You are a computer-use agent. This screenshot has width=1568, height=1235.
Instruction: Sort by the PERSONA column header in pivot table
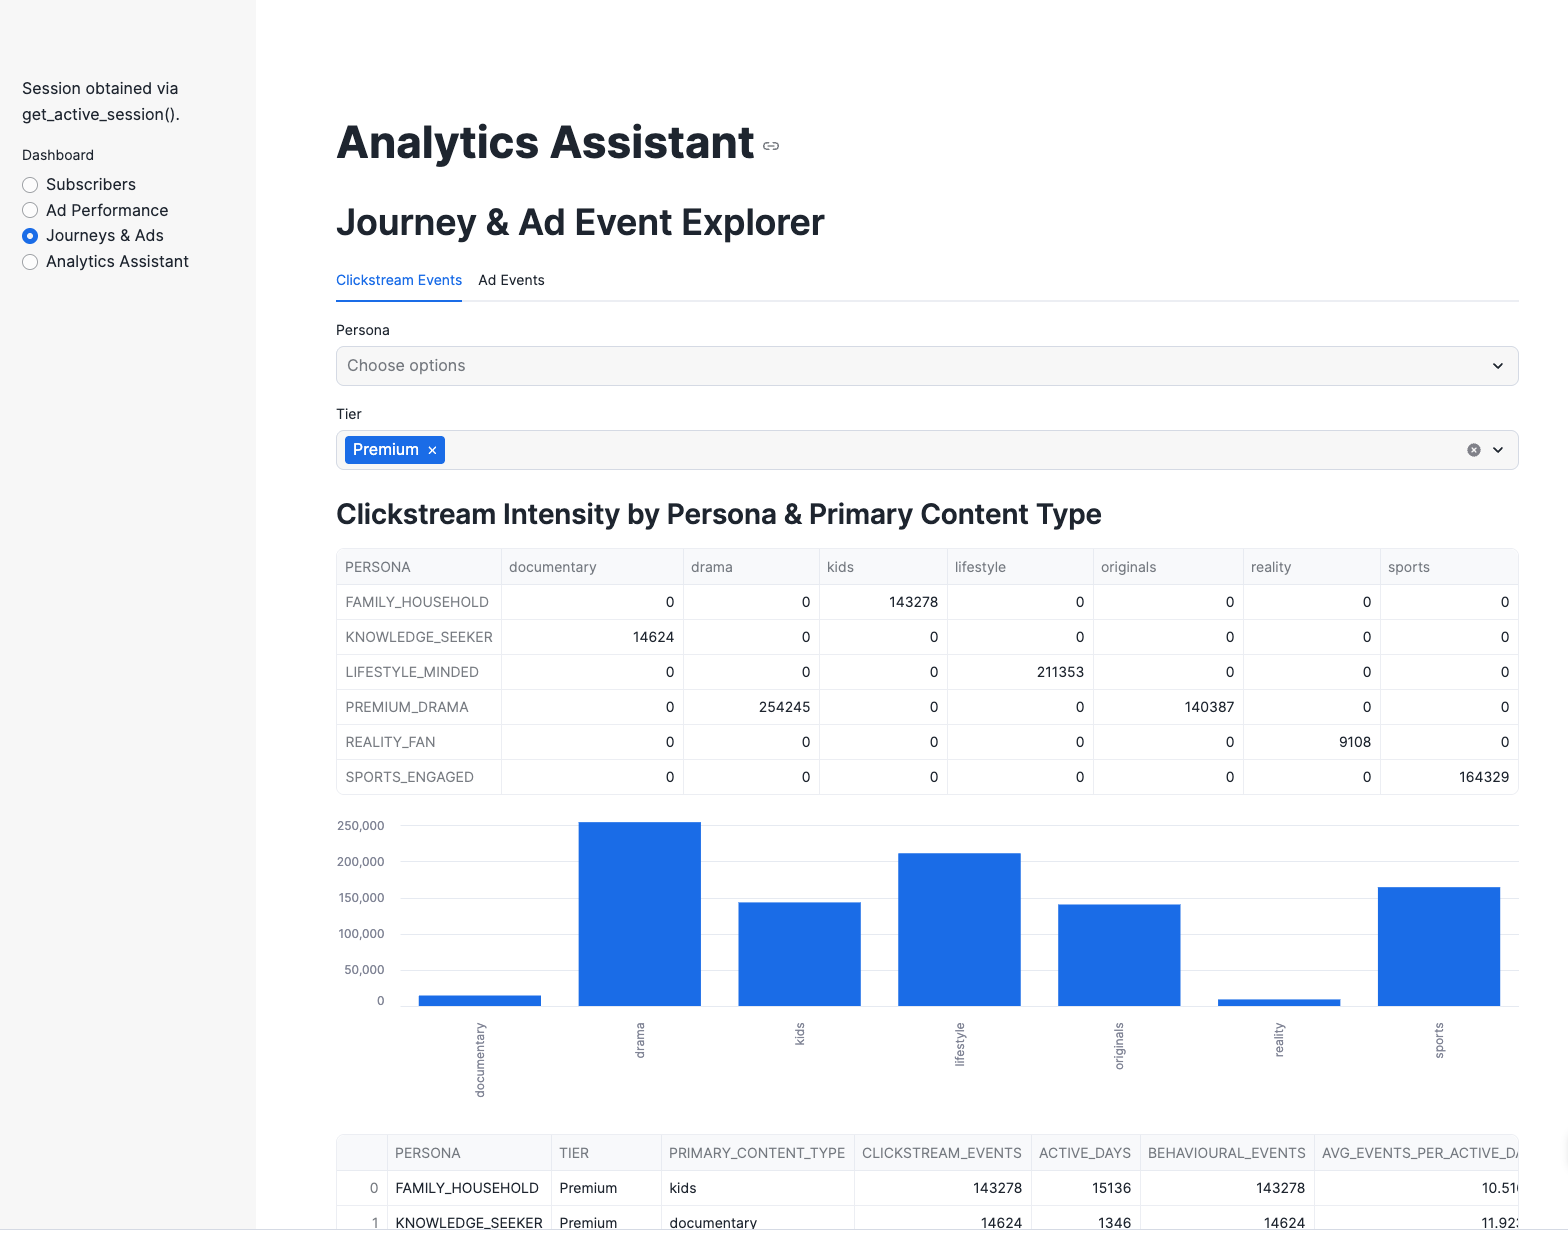tap(378, 567)
